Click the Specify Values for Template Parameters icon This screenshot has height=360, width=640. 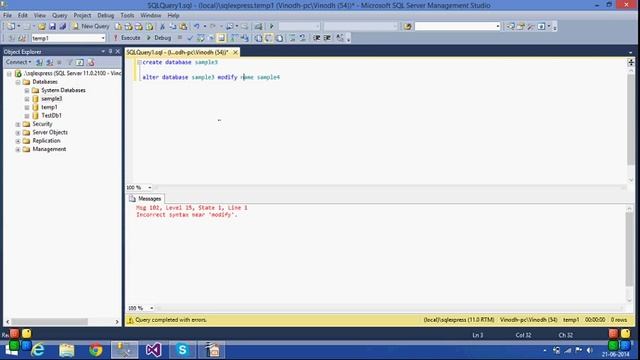point(340,38)
